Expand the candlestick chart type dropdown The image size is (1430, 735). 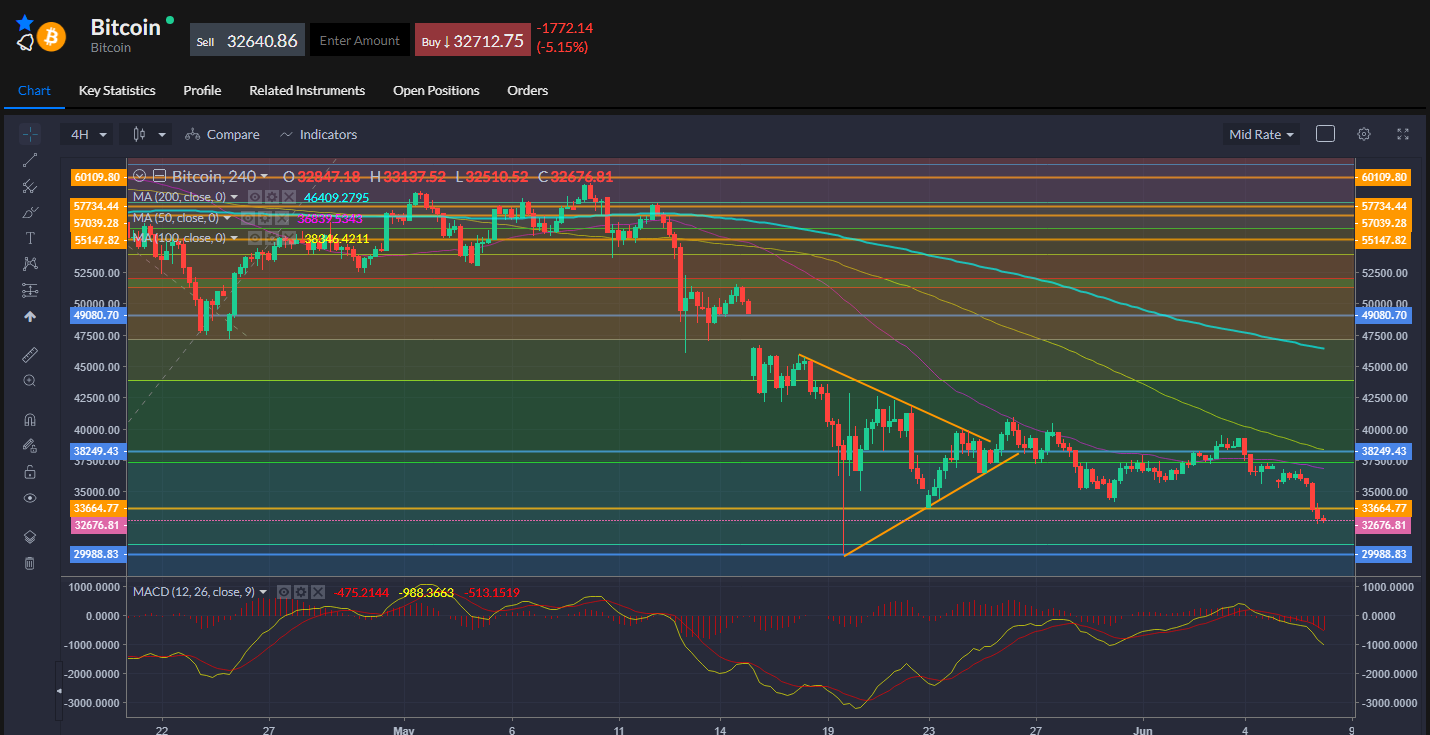point(147,134)
